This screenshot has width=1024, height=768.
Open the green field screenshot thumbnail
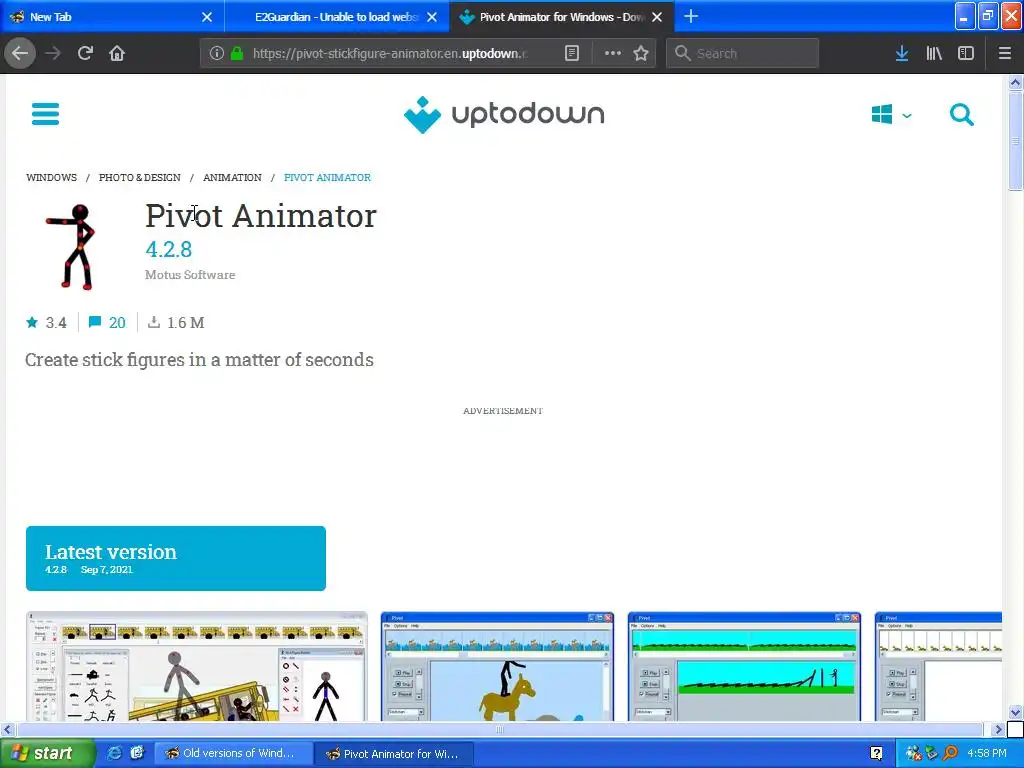pos(744,666)
